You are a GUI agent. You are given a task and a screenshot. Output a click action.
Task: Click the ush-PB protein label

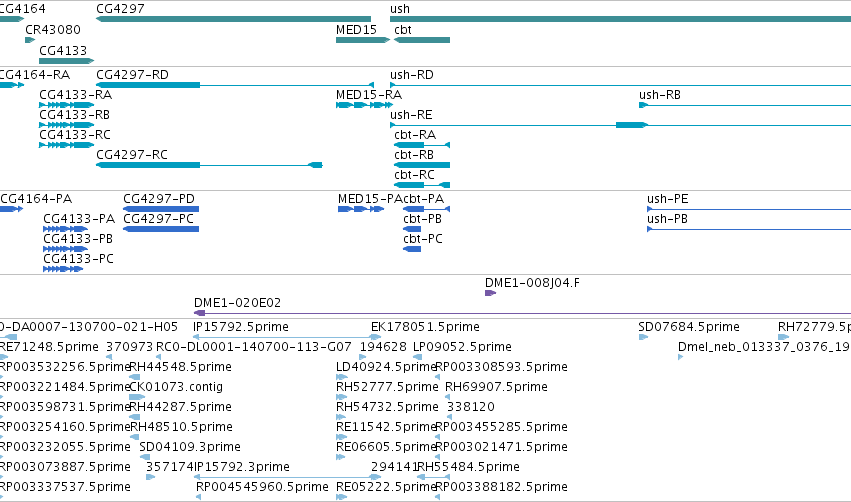click(x=667, y=219)
